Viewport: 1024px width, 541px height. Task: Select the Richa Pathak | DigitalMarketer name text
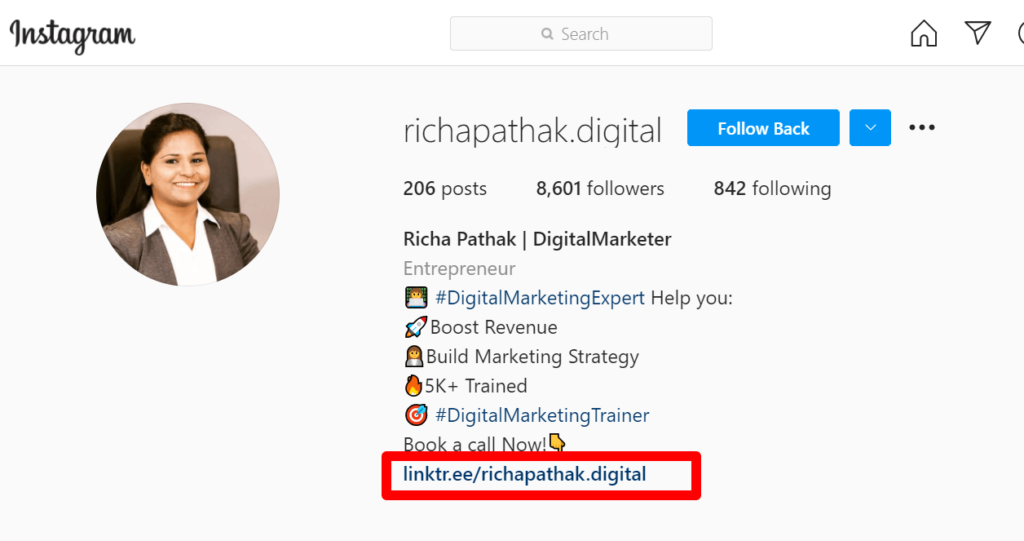coord(537,239)
